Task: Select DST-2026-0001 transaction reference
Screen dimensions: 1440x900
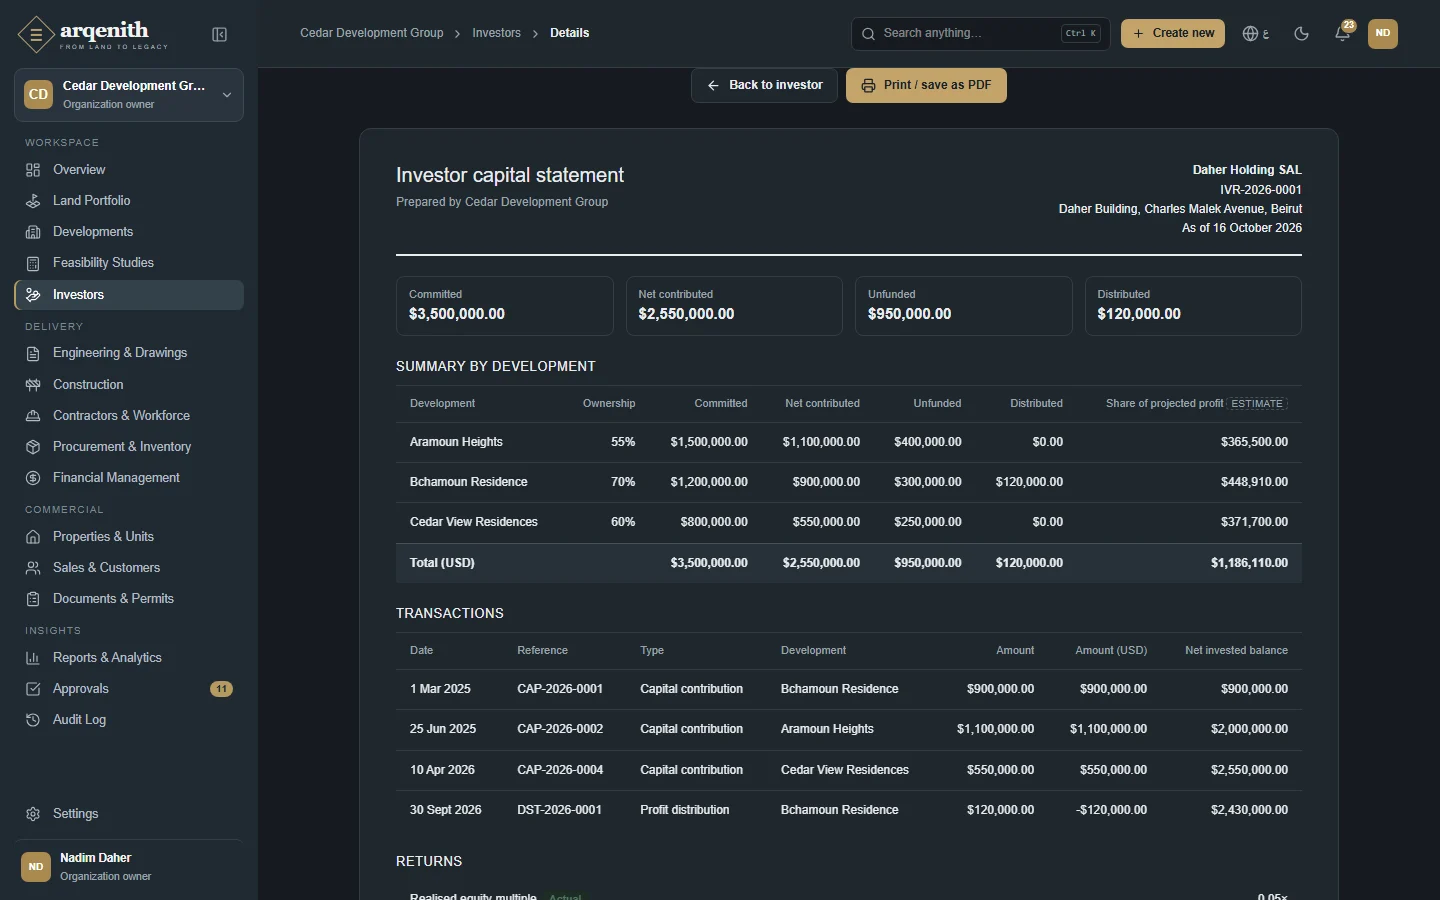Action: click(559, 810)
